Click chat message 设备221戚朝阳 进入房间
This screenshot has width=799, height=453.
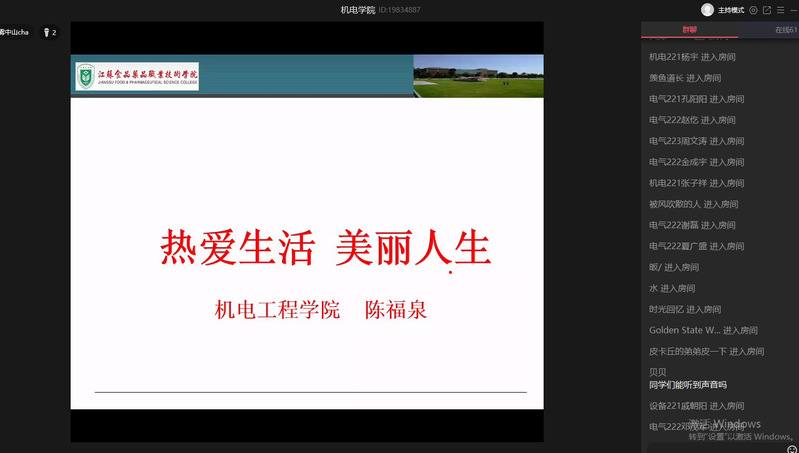(x=697, y=406)
